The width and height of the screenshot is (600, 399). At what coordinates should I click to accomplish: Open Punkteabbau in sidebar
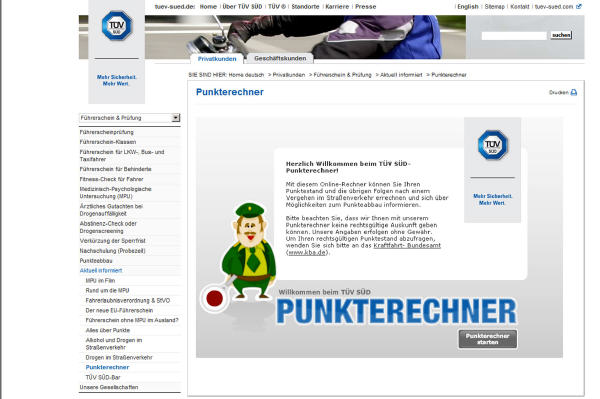pyautogui.click(x=96, y=261)
